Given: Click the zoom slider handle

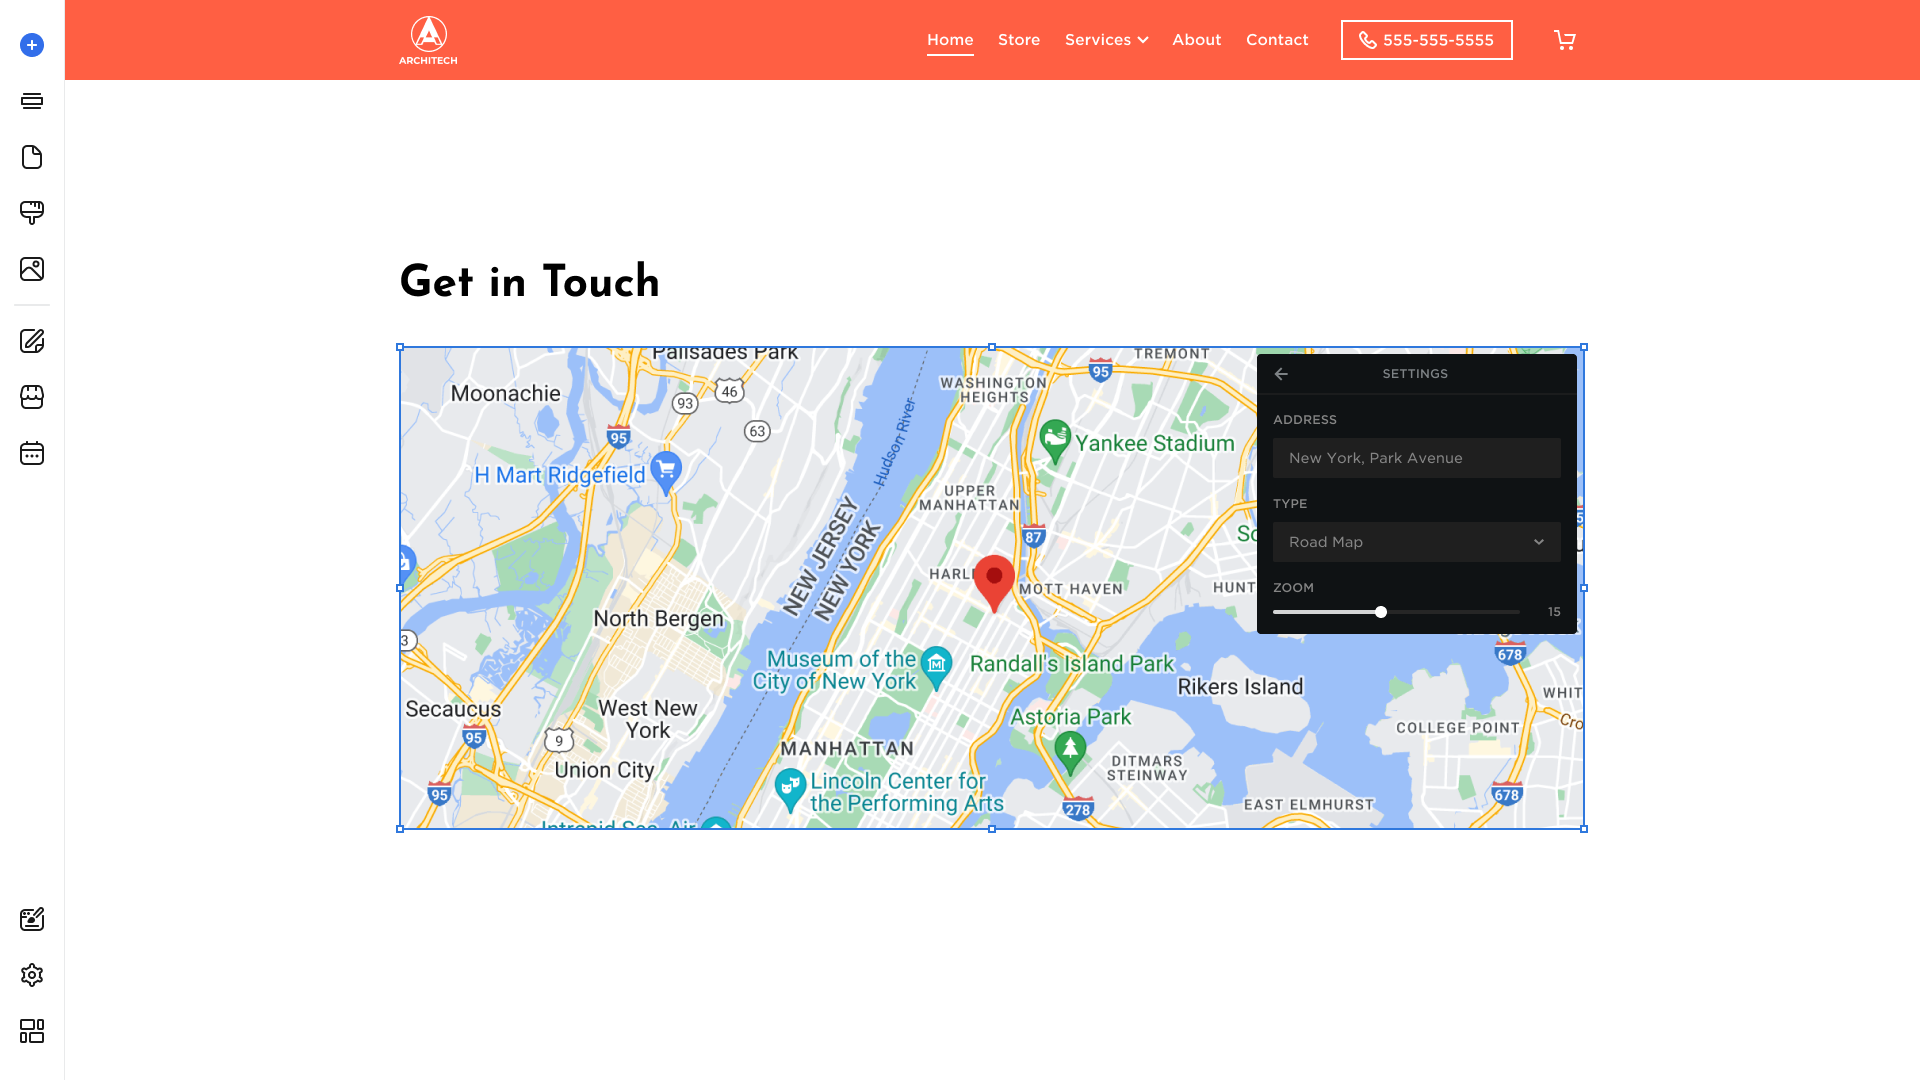Looking at the screenshot, I should pyautogui.click(x=1381, y=612).
